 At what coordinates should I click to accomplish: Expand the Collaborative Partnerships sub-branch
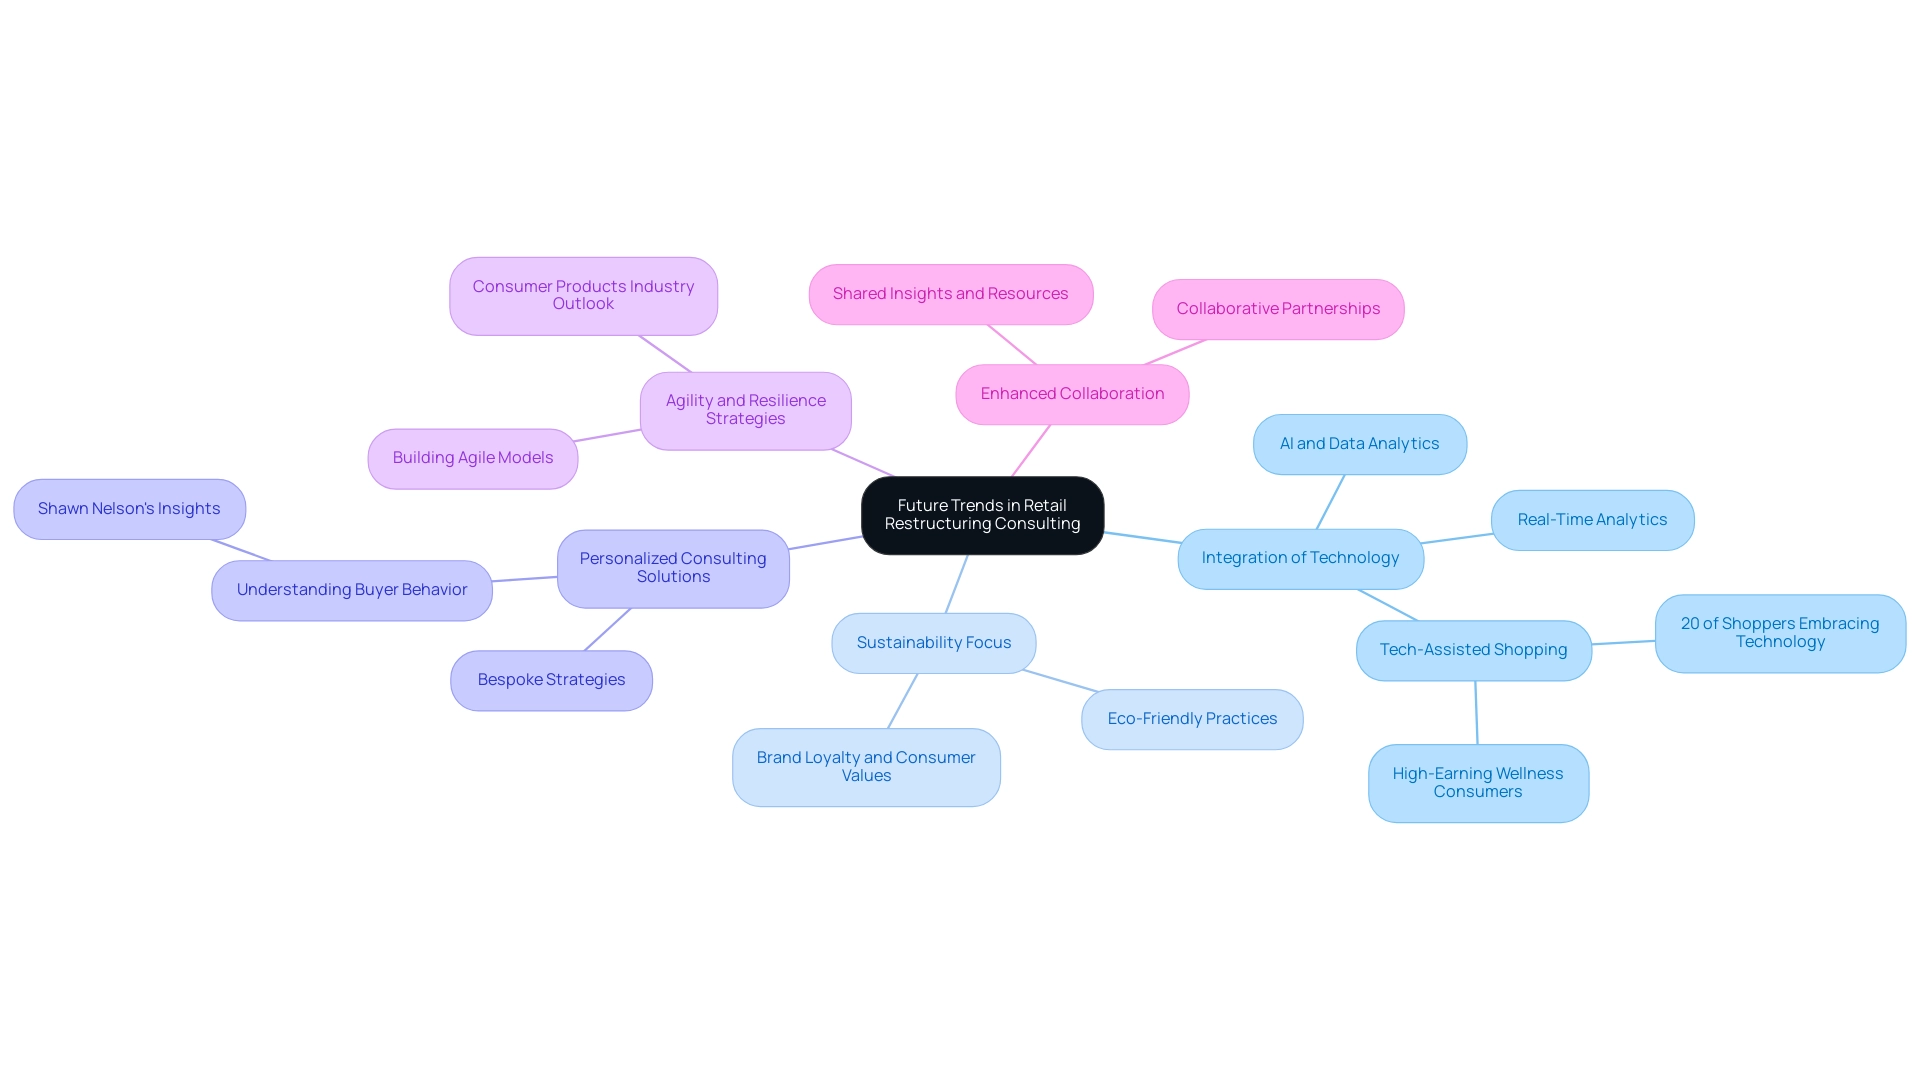(1276, 307)
